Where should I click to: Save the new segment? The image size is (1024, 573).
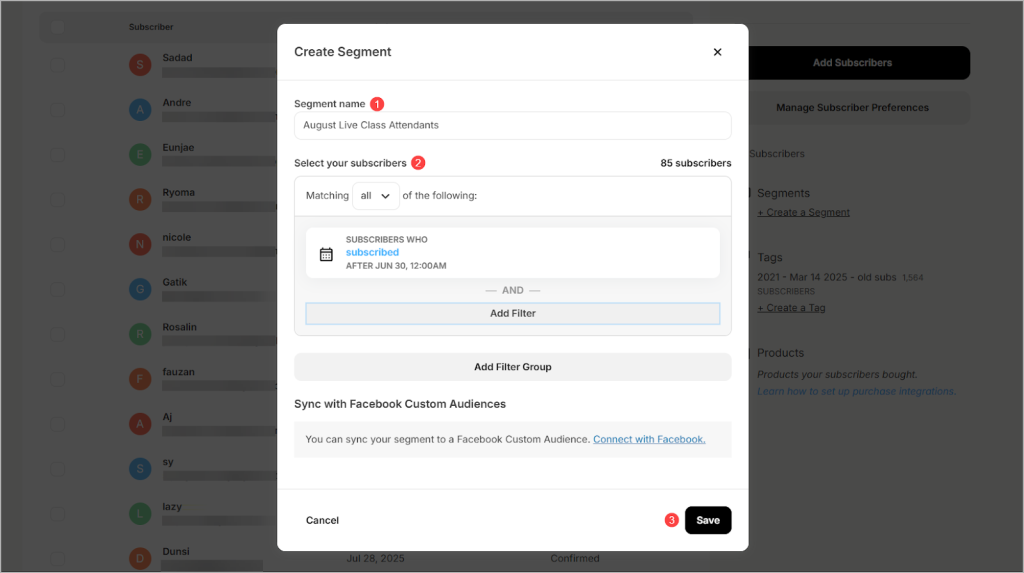(x=708, y=520)
